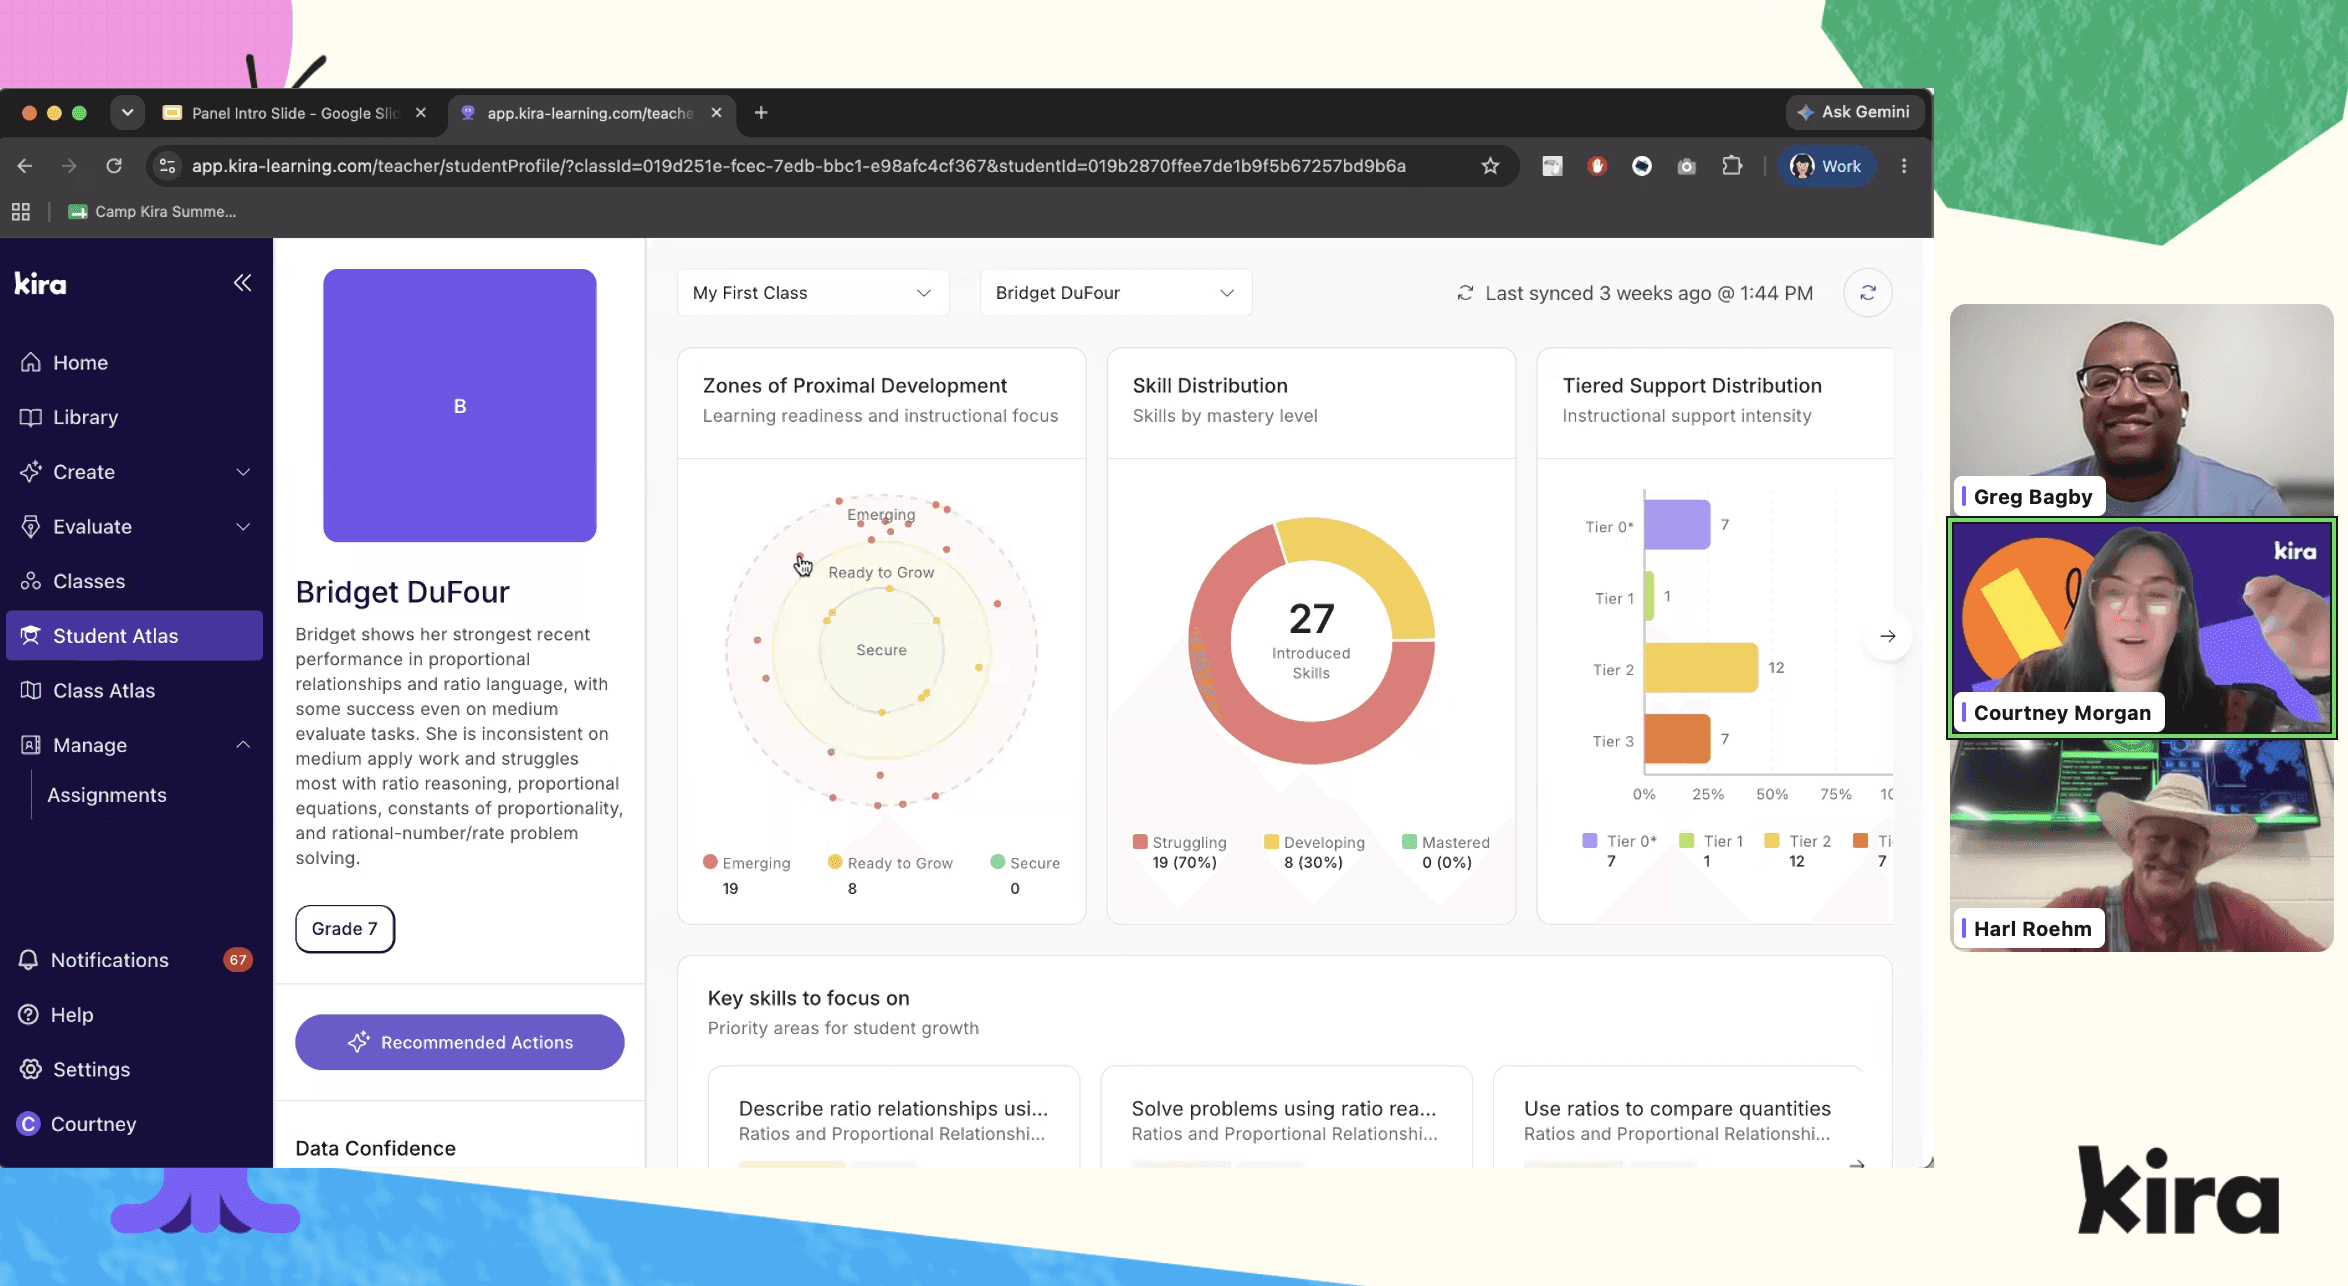Viewport: 2348px width, 1286px height.
Task: Close the Panel Intro Slide tab
Action: [421, 113]
